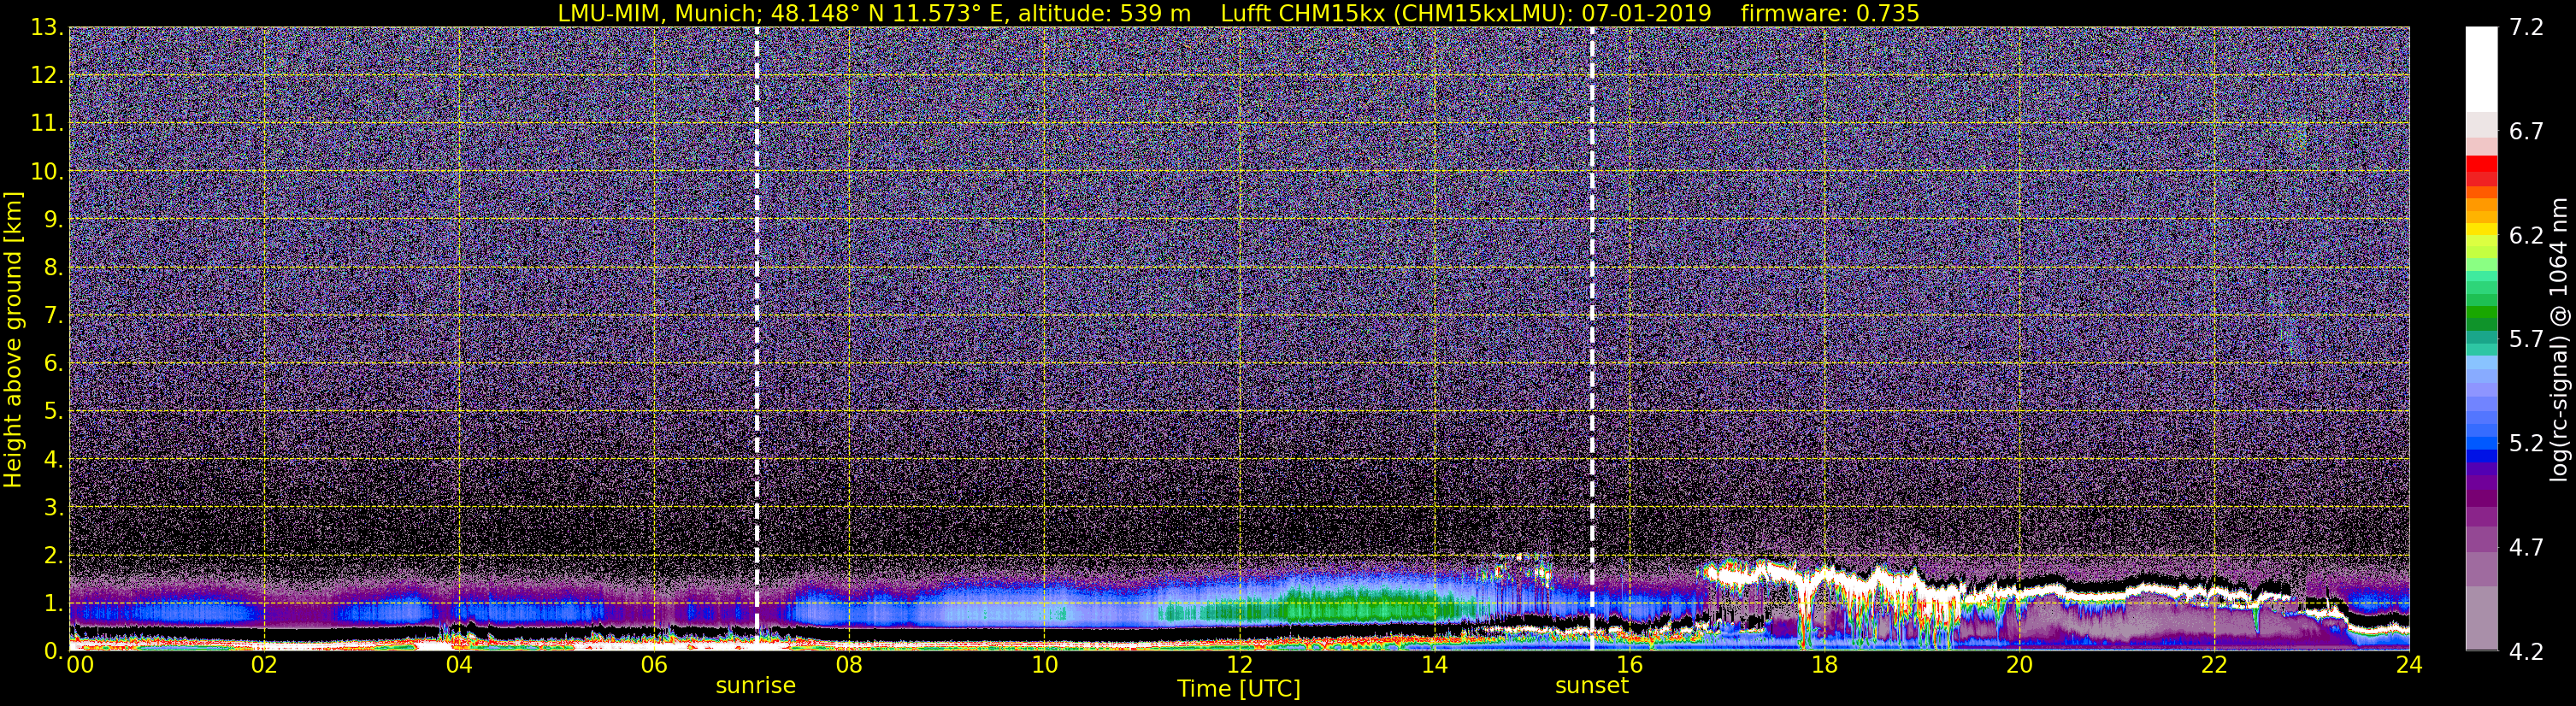
Task: Click the '5.' height tick label
Action: click(x=53, y=412)
